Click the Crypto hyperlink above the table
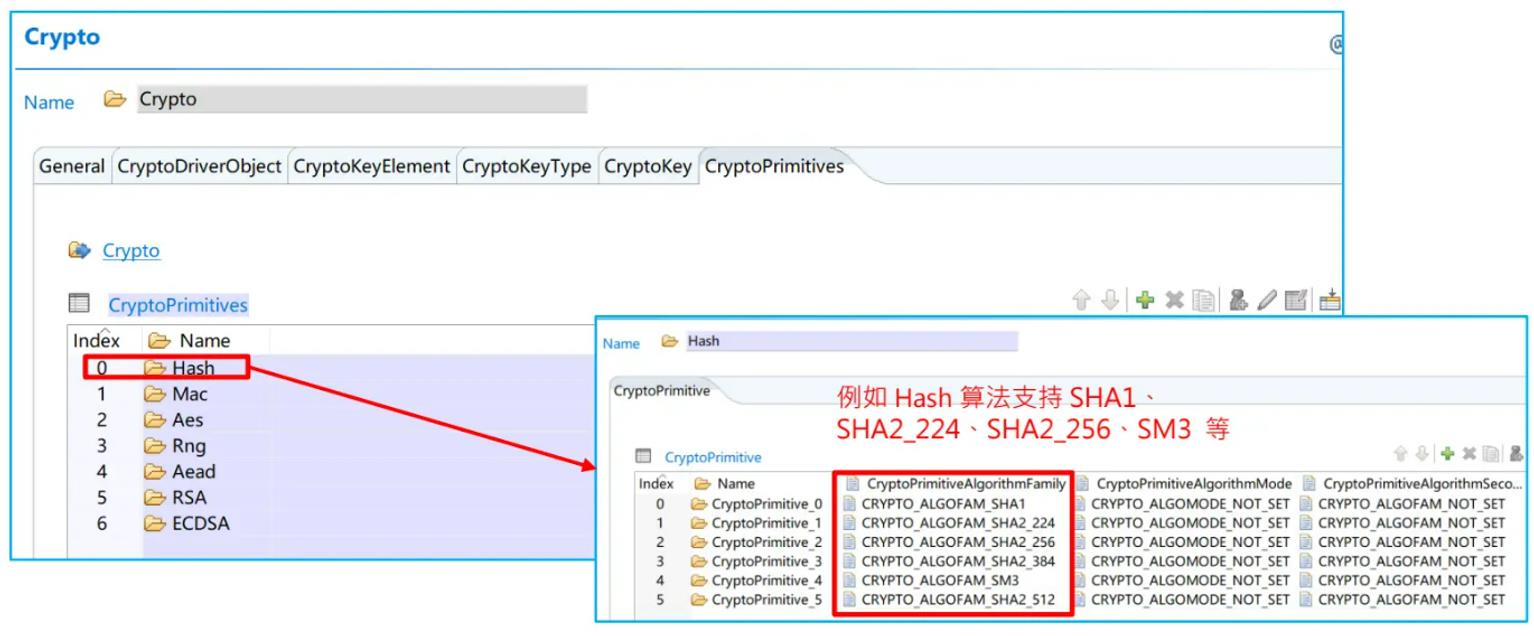1534x636 pixels. tap(131, 251)
